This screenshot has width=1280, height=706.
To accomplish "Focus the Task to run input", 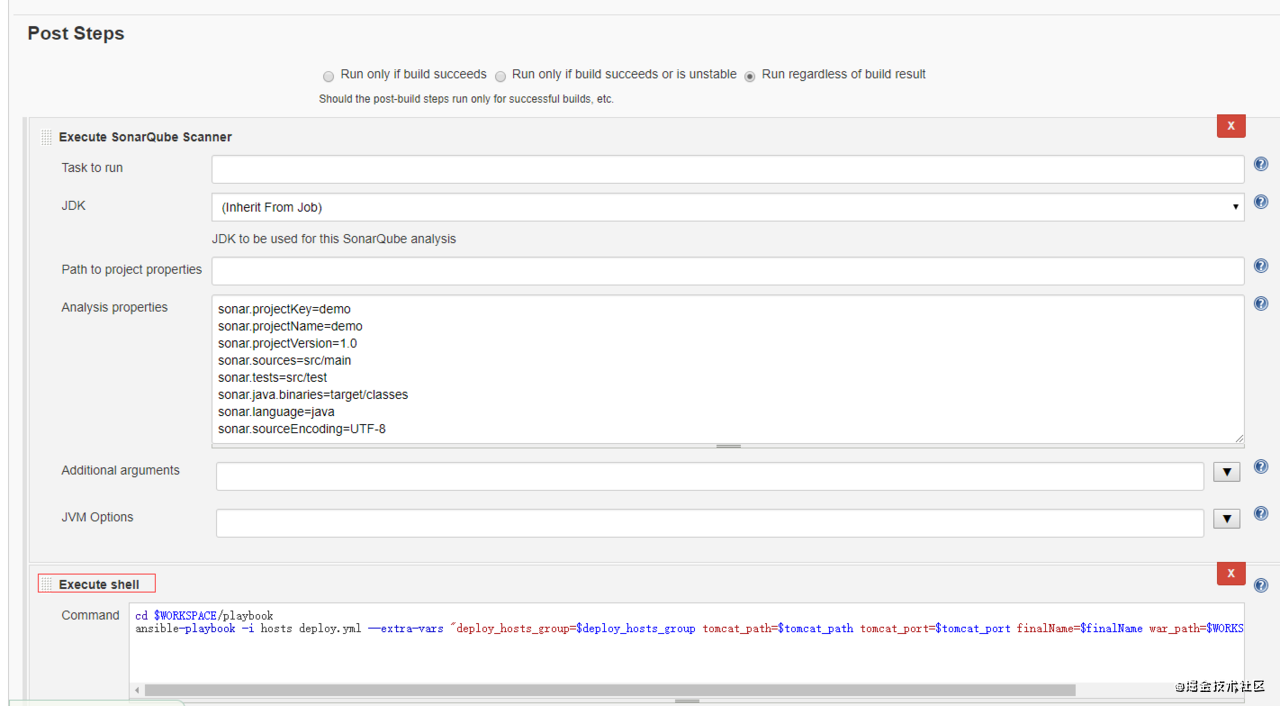I will (728, 169).
